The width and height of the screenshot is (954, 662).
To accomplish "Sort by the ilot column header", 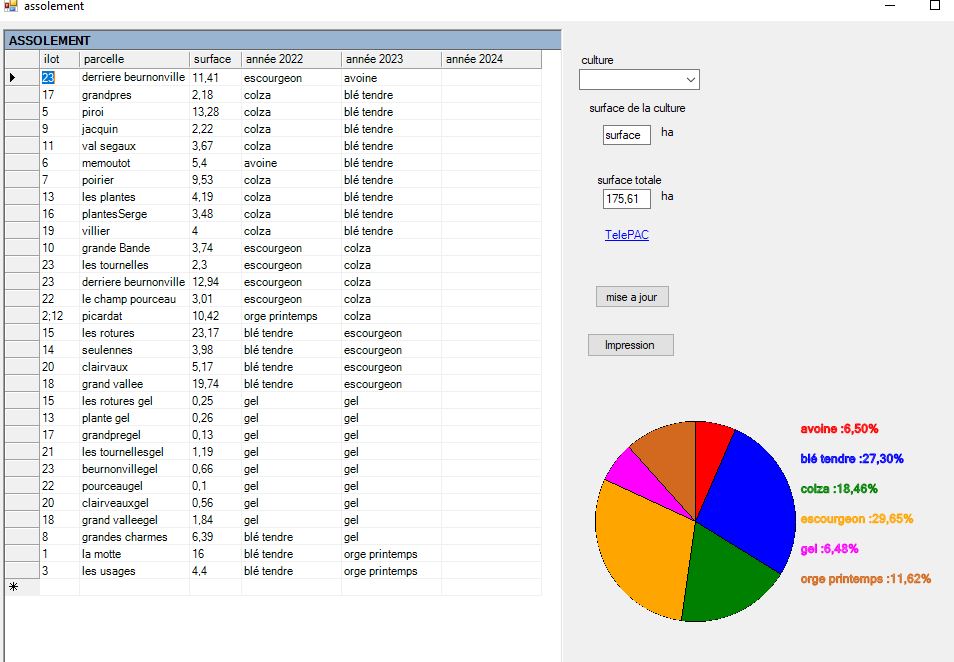I will 59,59.
